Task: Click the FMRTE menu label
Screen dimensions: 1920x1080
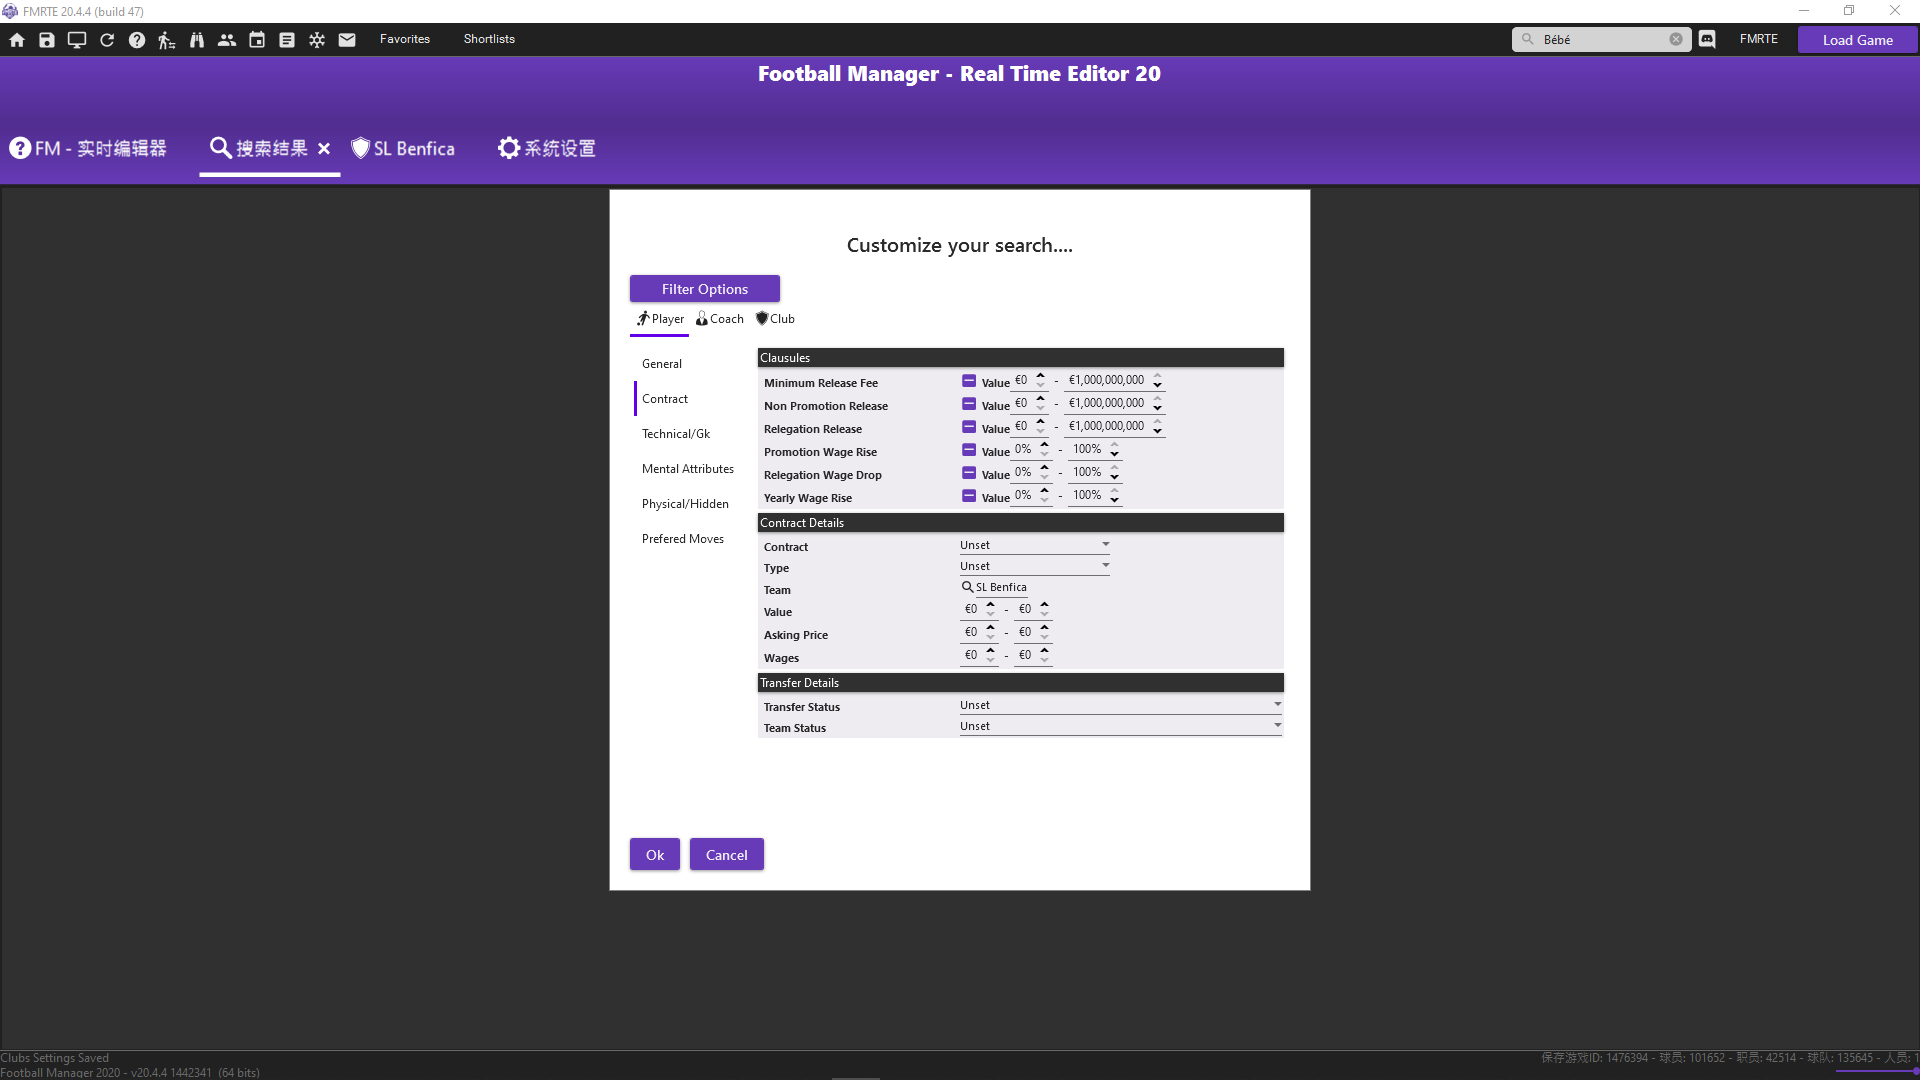Action: coord(1758,39)
